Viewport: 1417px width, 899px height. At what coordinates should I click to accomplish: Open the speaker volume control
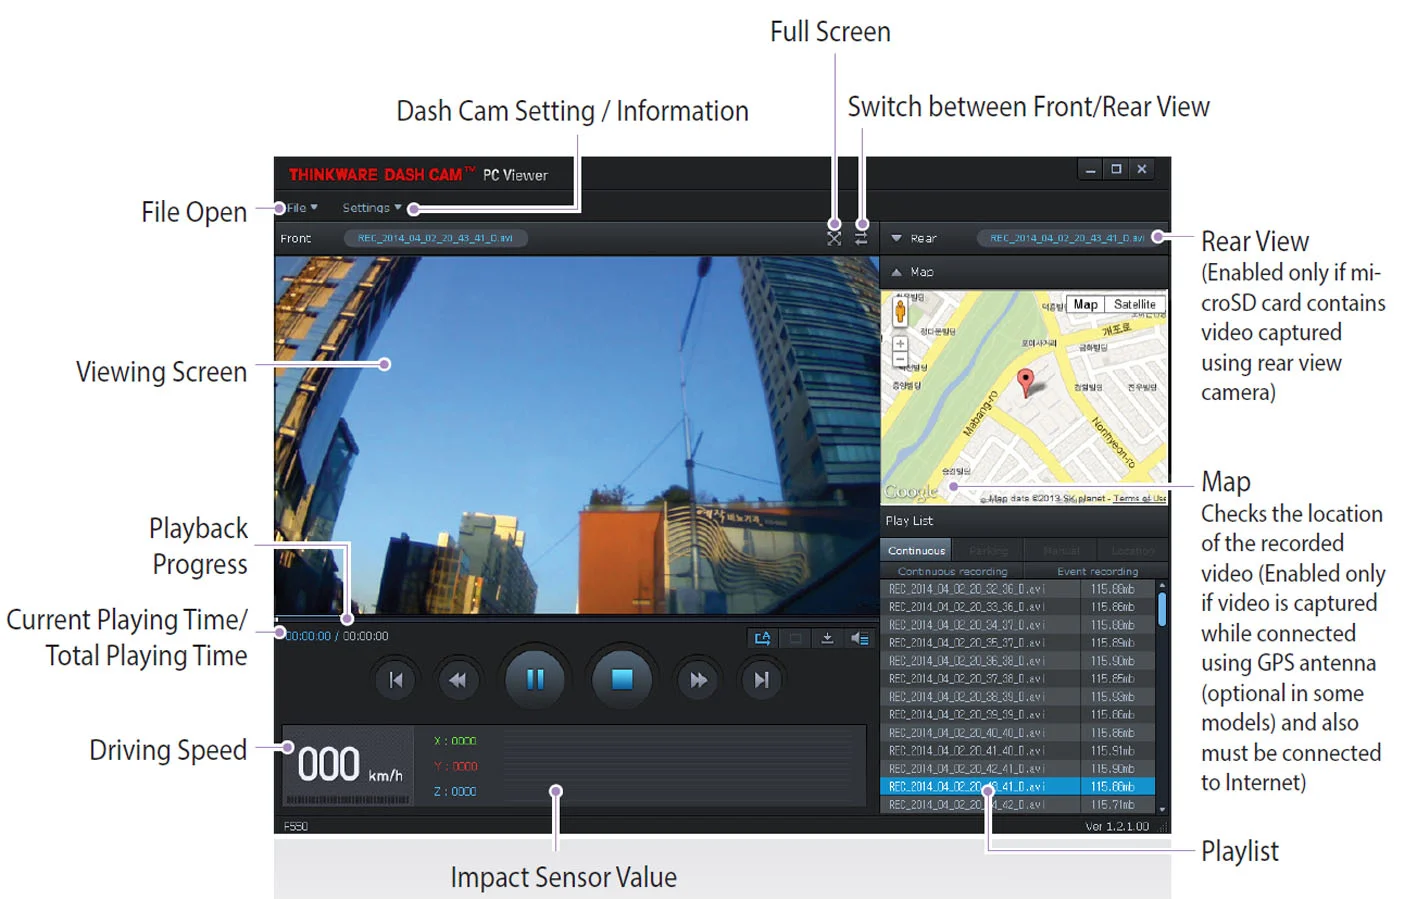[x=859, y=638]
